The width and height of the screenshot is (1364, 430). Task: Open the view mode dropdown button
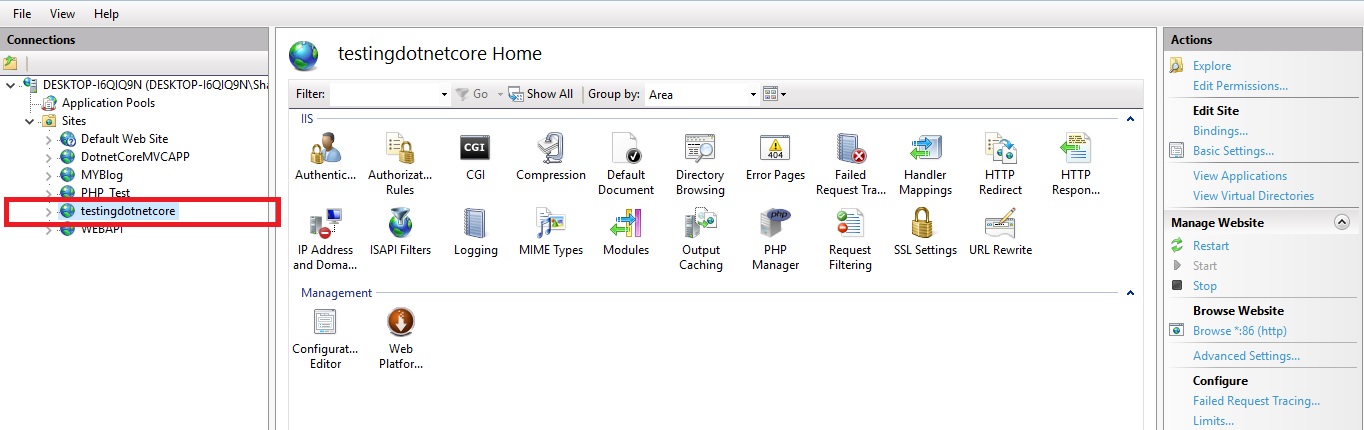774,94
